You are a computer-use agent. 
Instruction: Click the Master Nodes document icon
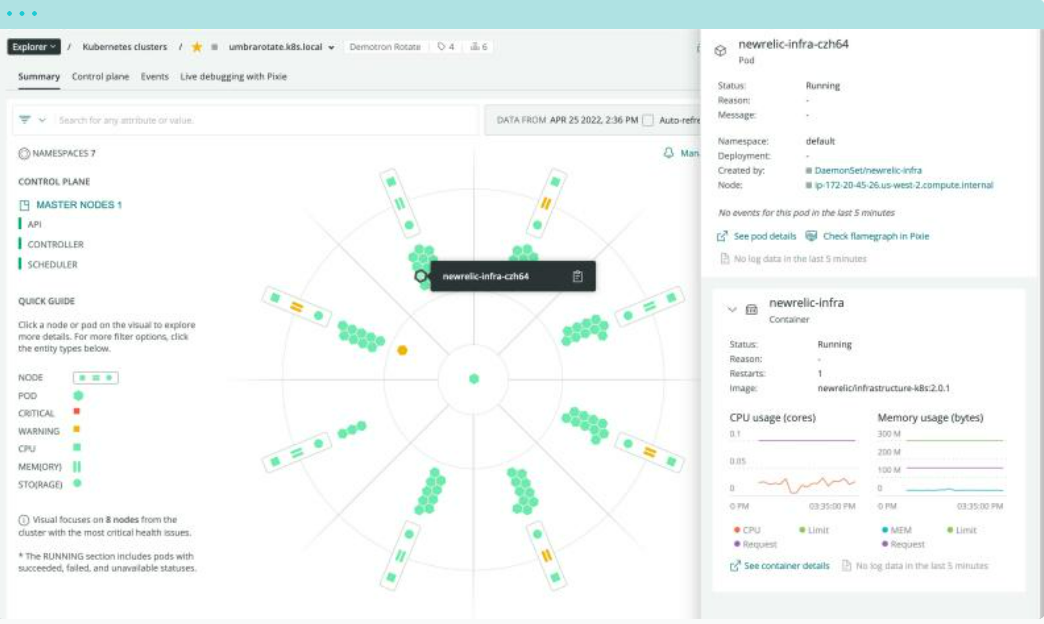[x=25, y=205]
